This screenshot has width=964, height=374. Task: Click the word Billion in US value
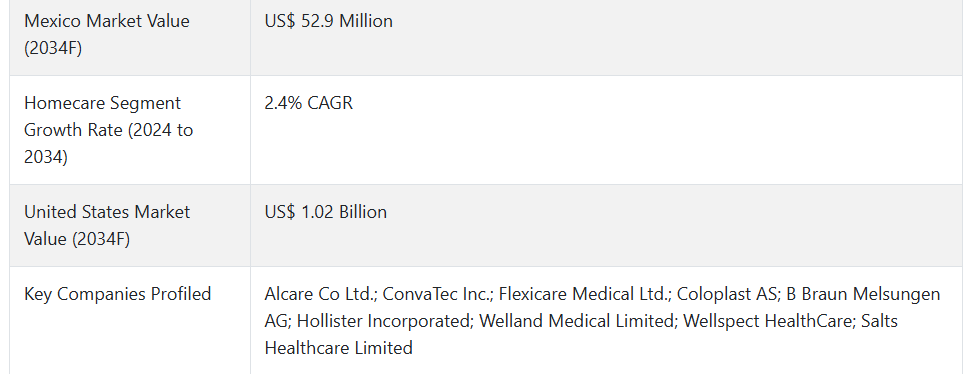pyautogui.click(x=362, y=212)
